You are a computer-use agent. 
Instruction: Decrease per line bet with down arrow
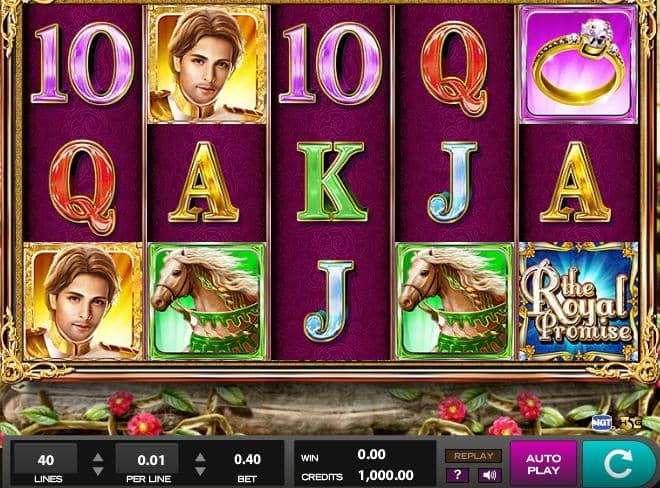[x=200, y=471]
